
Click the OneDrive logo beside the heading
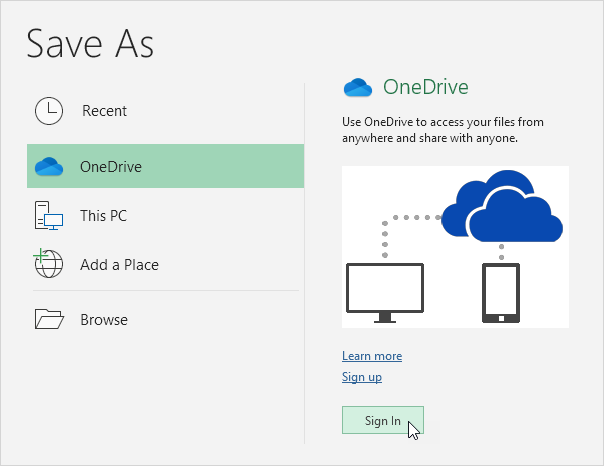(358, 87)
